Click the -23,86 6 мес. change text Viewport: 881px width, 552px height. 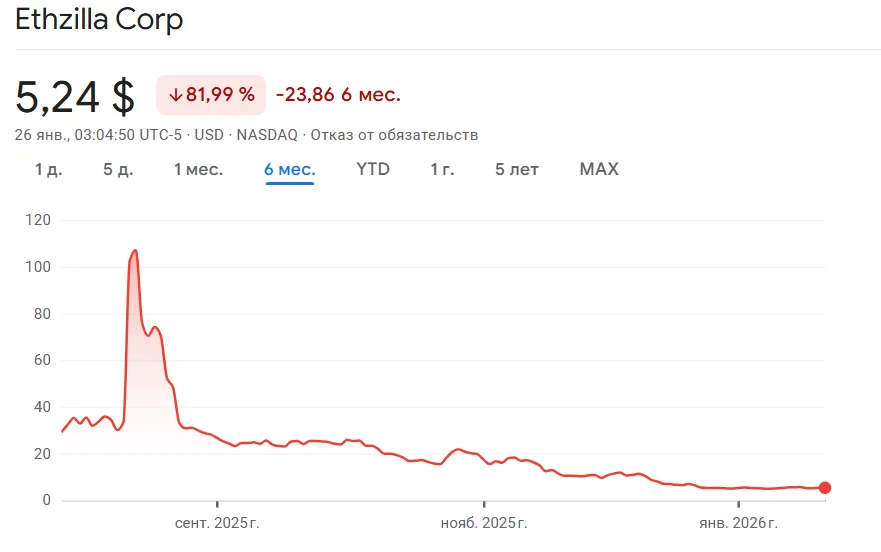[338, 95]
